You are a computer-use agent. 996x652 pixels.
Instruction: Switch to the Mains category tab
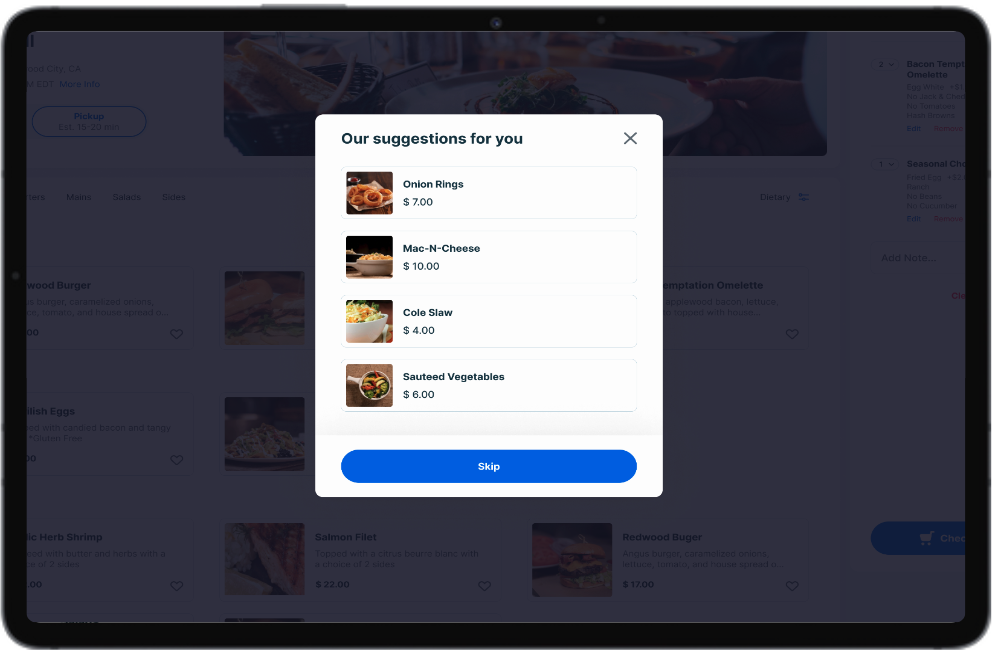point(79,198)
